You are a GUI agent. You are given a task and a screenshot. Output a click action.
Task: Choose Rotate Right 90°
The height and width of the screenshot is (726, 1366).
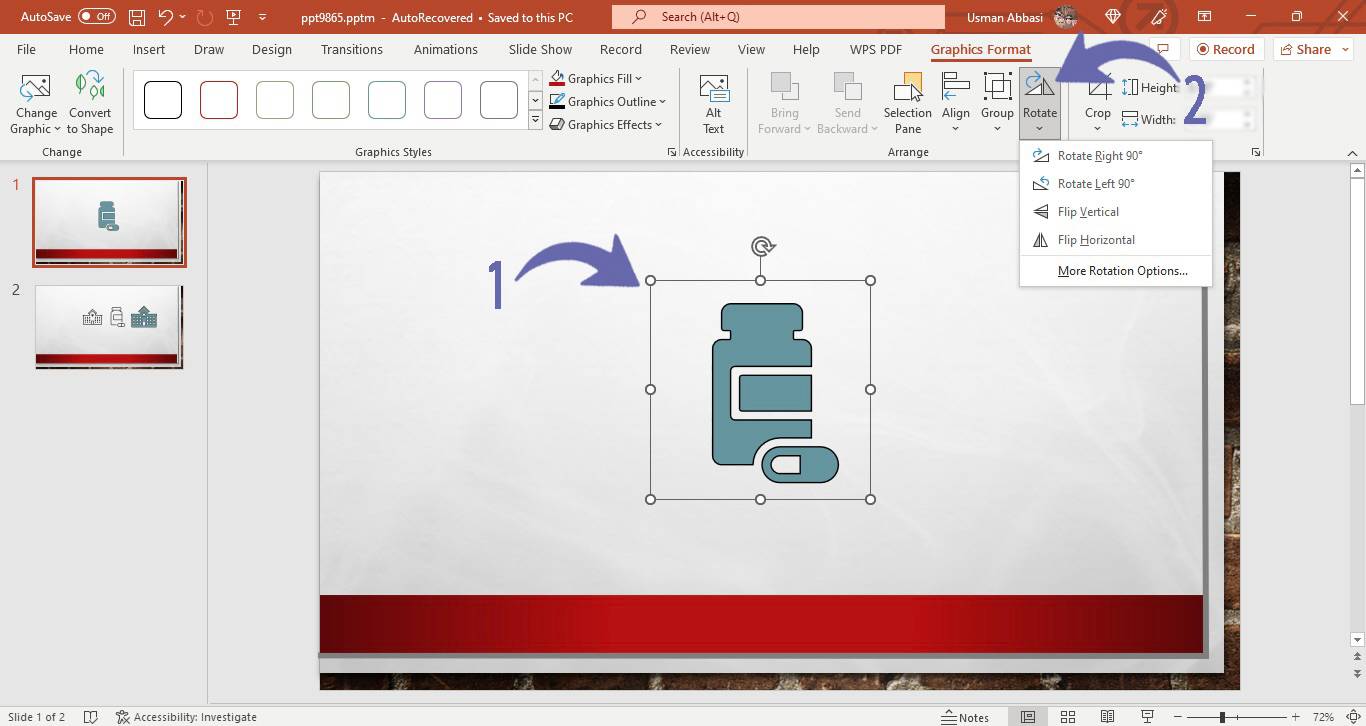point(1115,156)
